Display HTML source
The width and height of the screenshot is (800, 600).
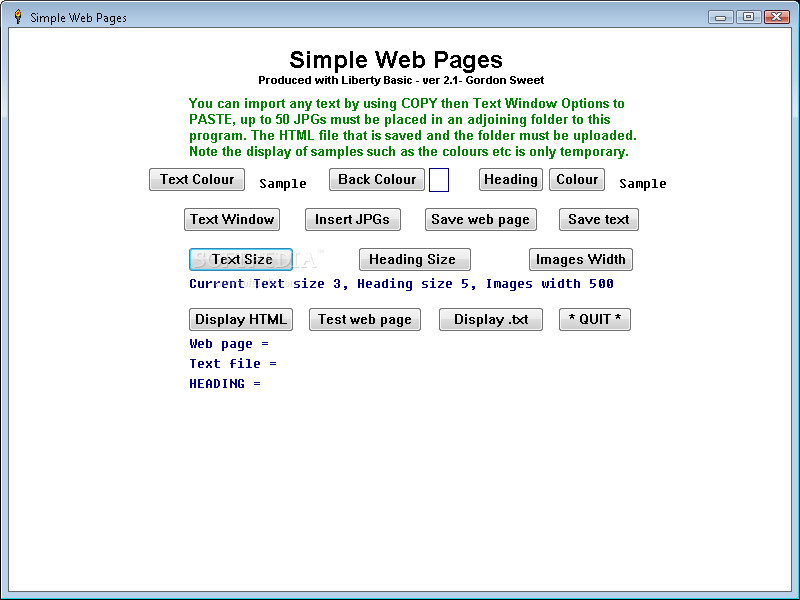(241, 319)
